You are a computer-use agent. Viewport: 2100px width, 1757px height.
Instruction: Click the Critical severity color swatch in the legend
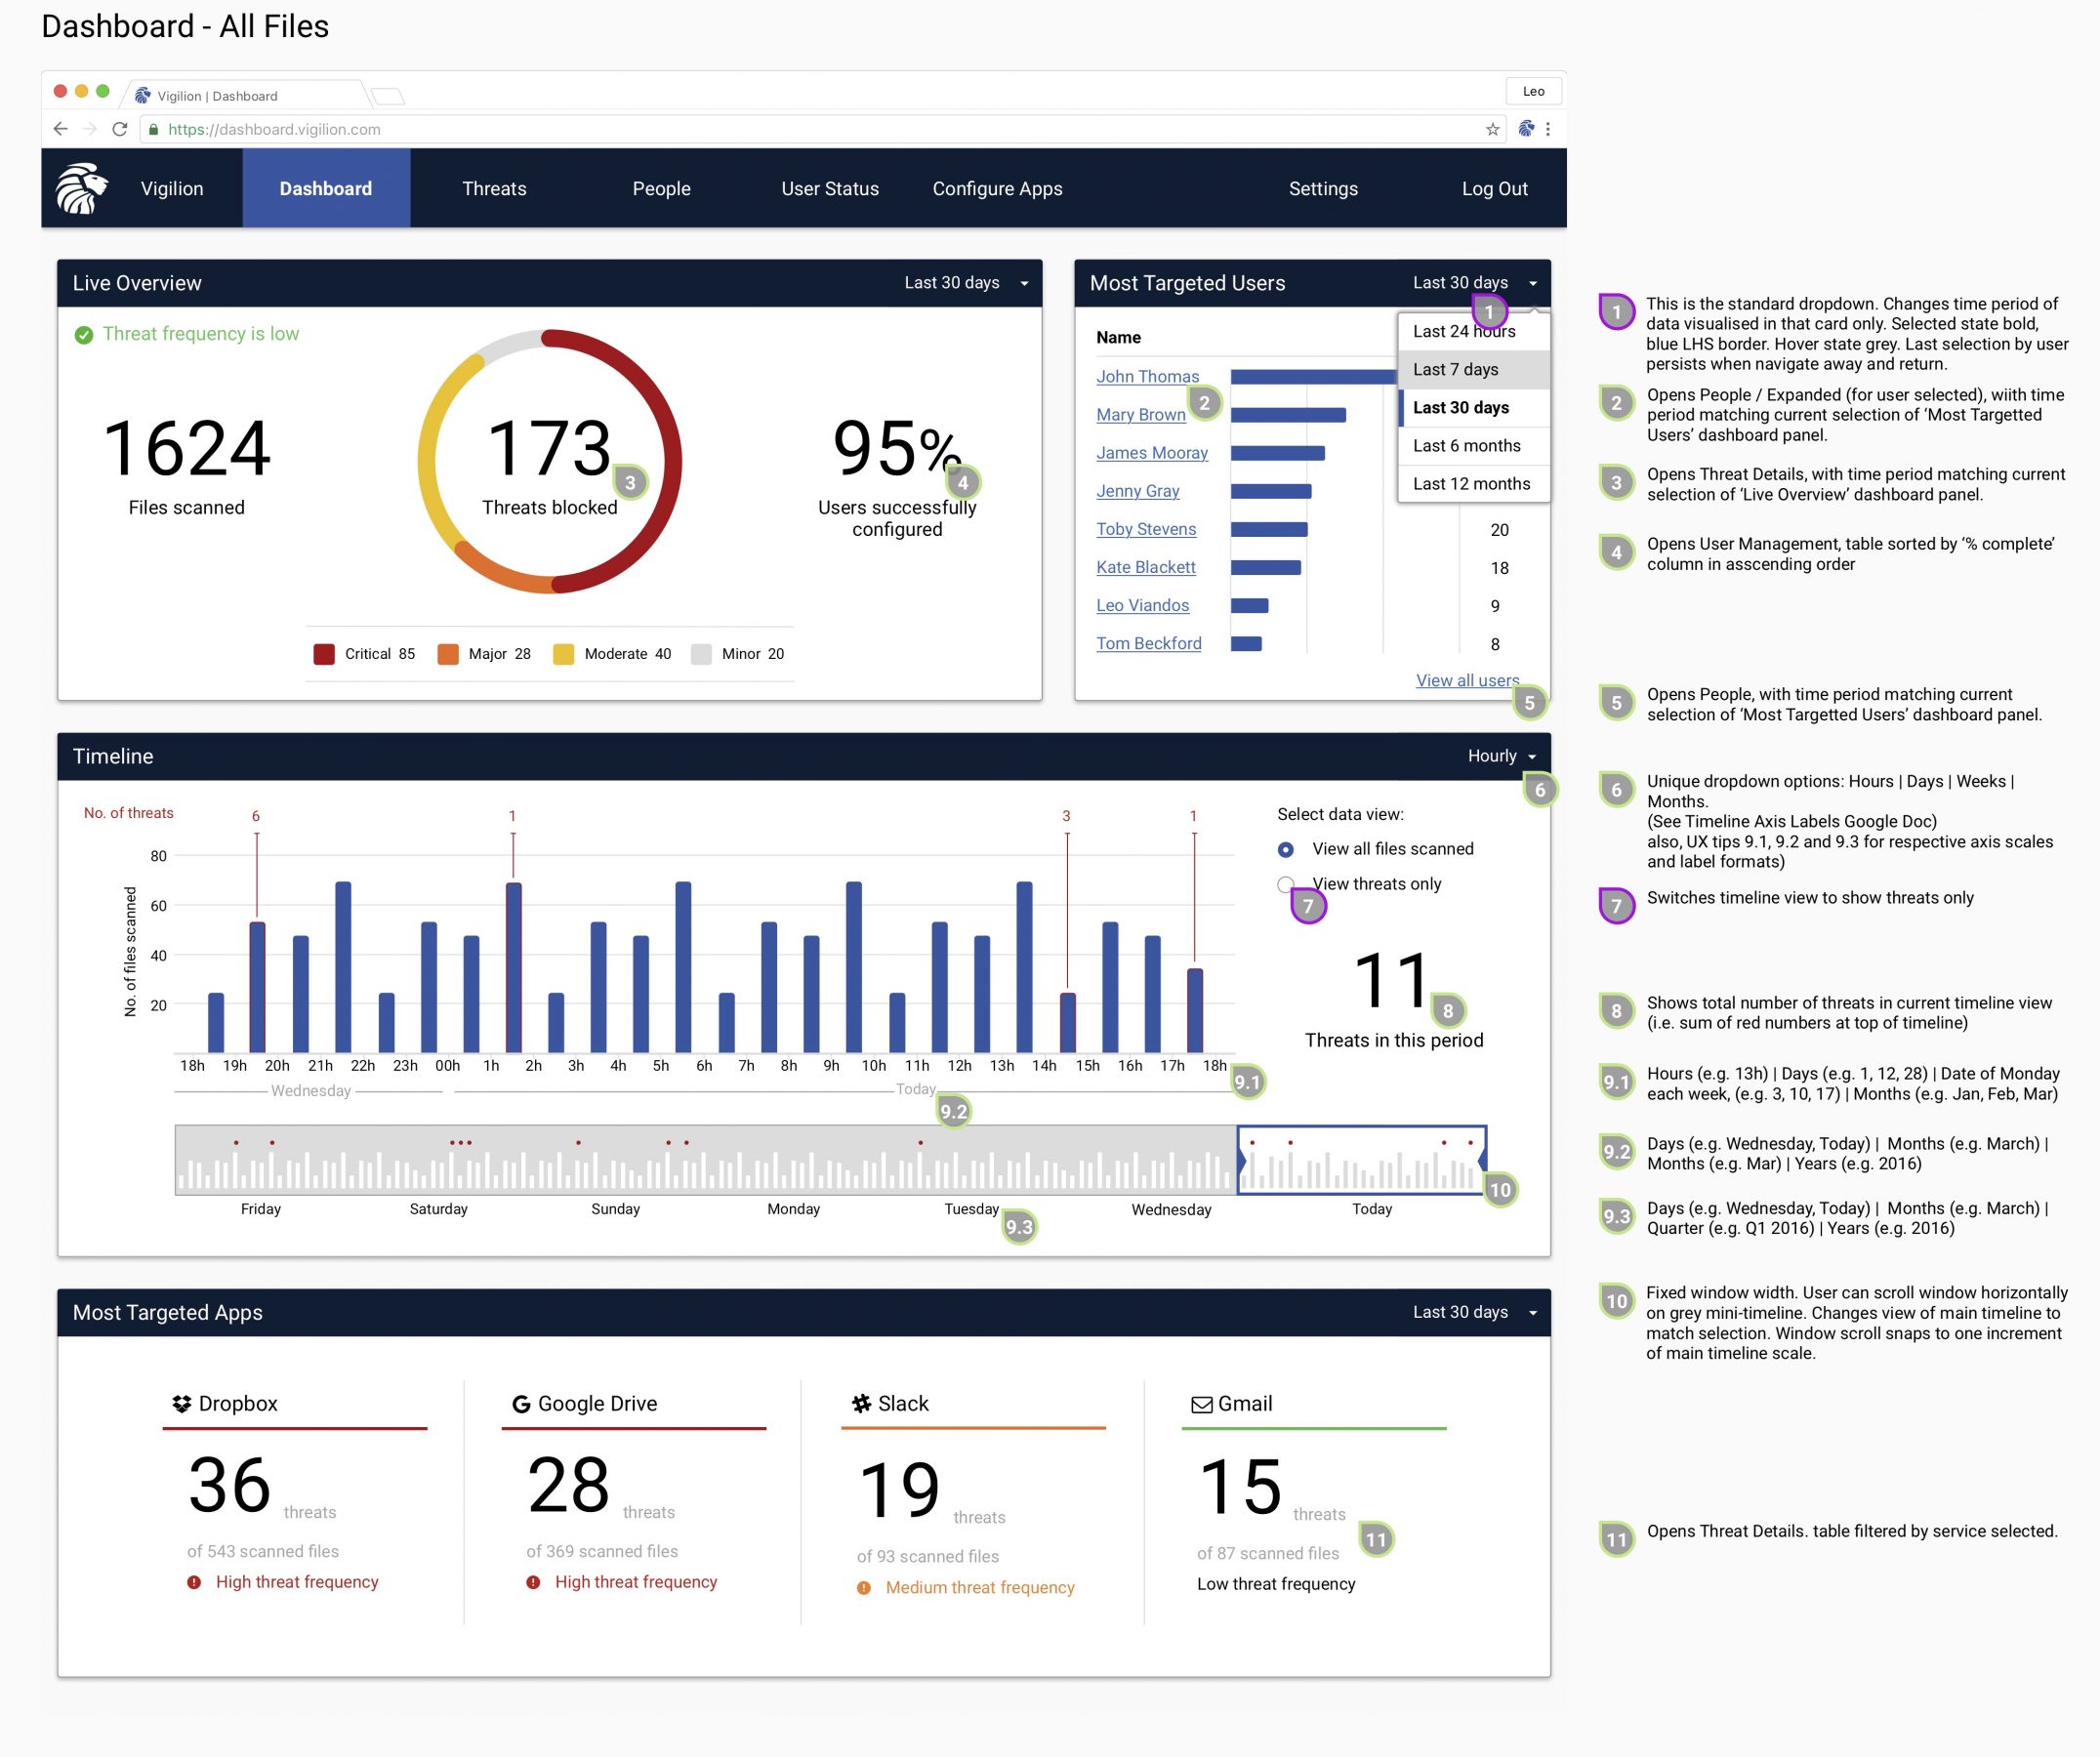(x=324, y=653)
